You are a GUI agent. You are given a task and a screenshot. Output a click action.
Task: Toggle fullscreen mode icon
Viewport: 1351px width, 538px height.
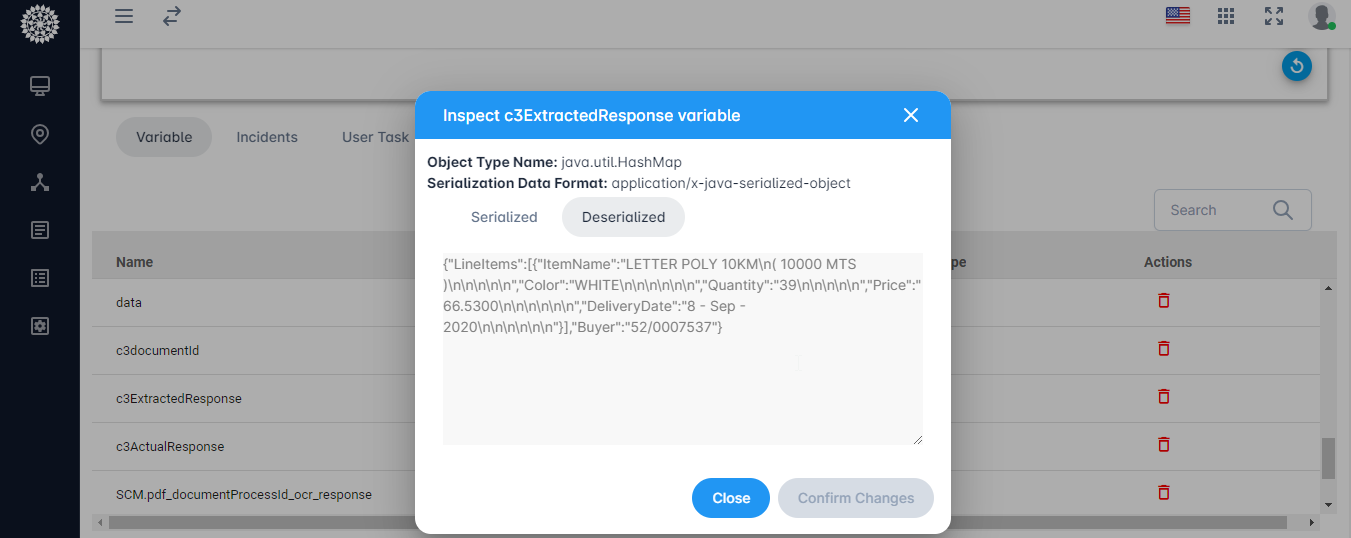tap(1274, 16)
